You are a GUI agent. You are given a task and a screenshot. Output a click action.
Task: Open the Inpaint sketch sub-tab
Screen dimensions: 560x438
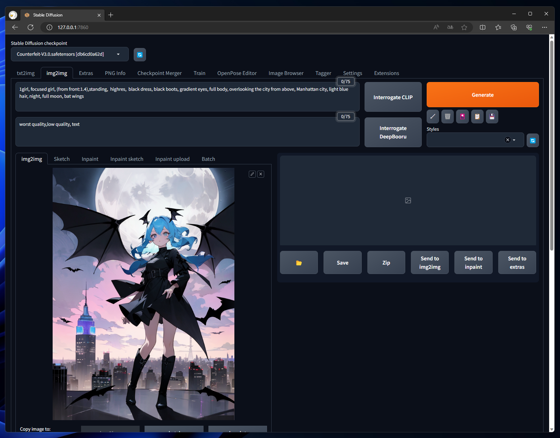tap(127, 159)
